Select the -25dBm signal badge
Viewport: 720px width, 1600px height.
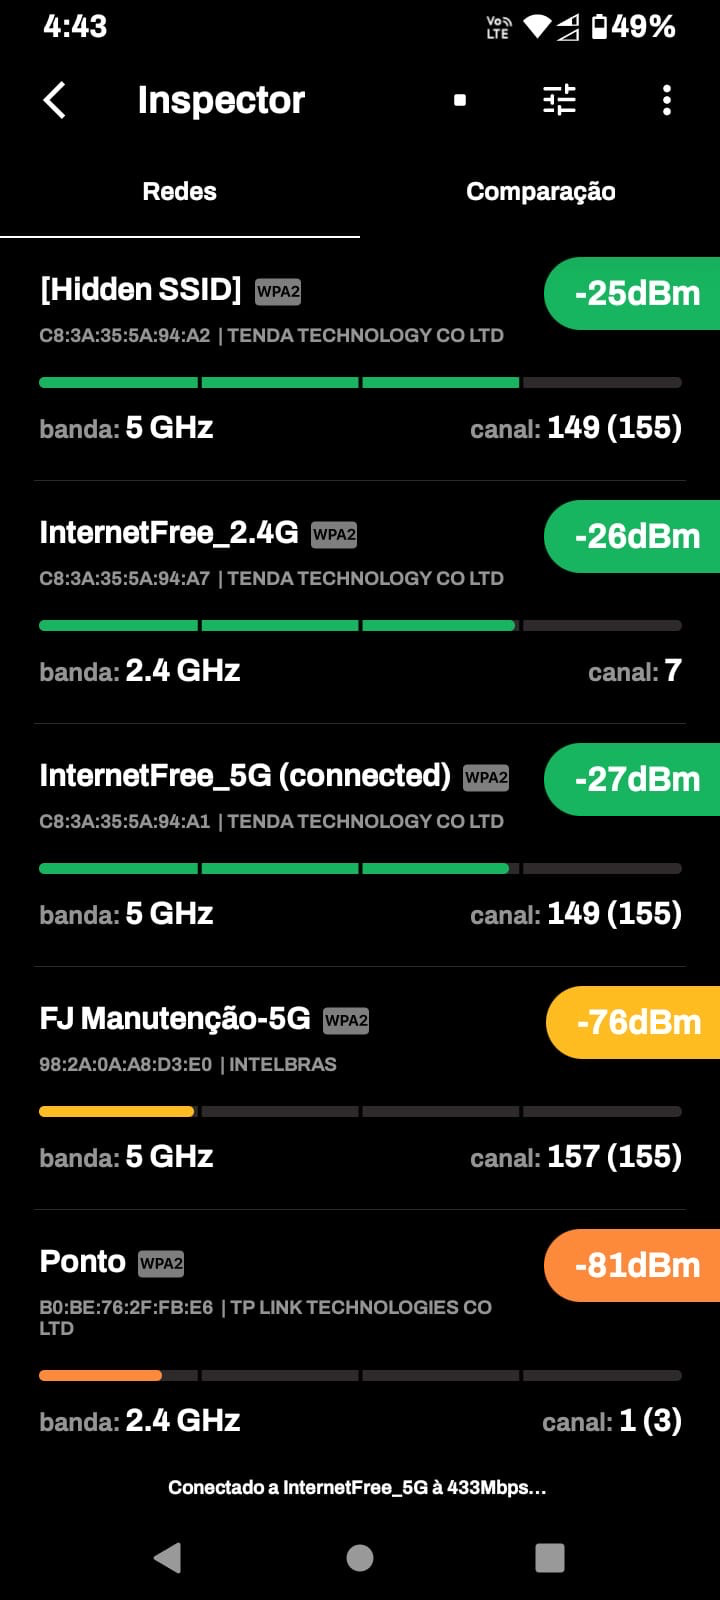pyautogui.click(x=636, y=293)
